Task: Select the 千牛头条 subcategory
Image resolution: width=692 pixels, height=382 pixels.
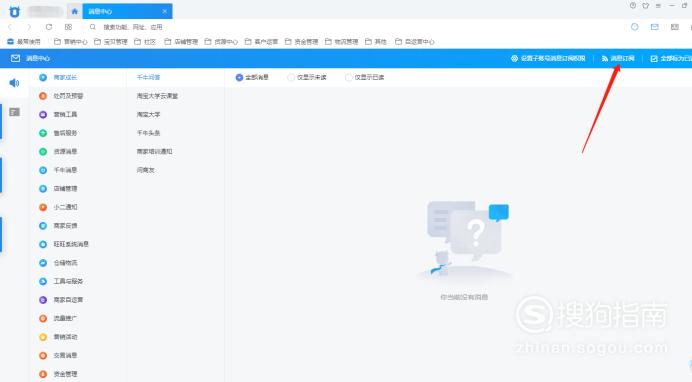Action: (148, 133)
